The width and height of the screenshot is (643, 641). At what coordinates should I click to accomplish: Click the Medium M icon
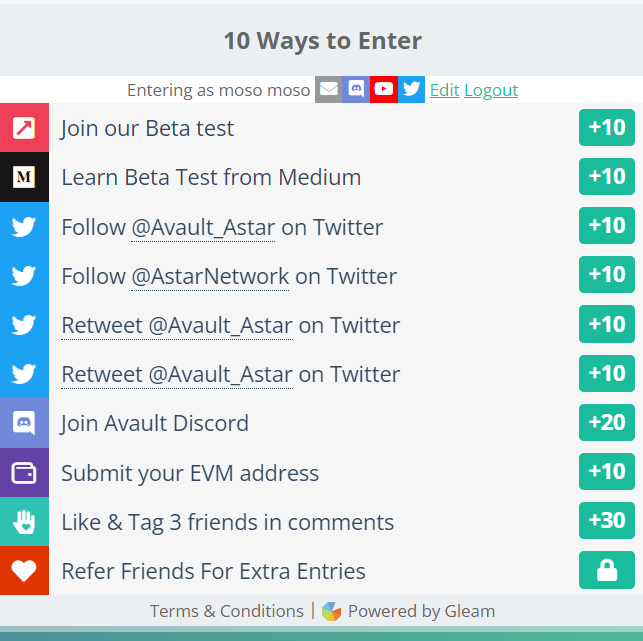[24, 177]
